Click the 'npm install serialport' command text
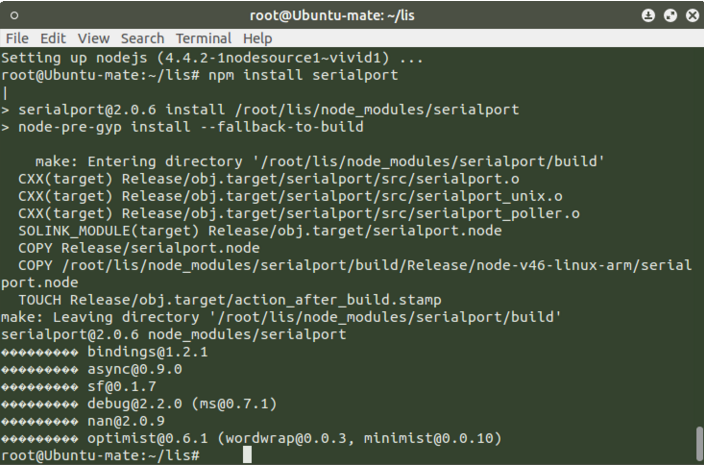 coord(303,75)
